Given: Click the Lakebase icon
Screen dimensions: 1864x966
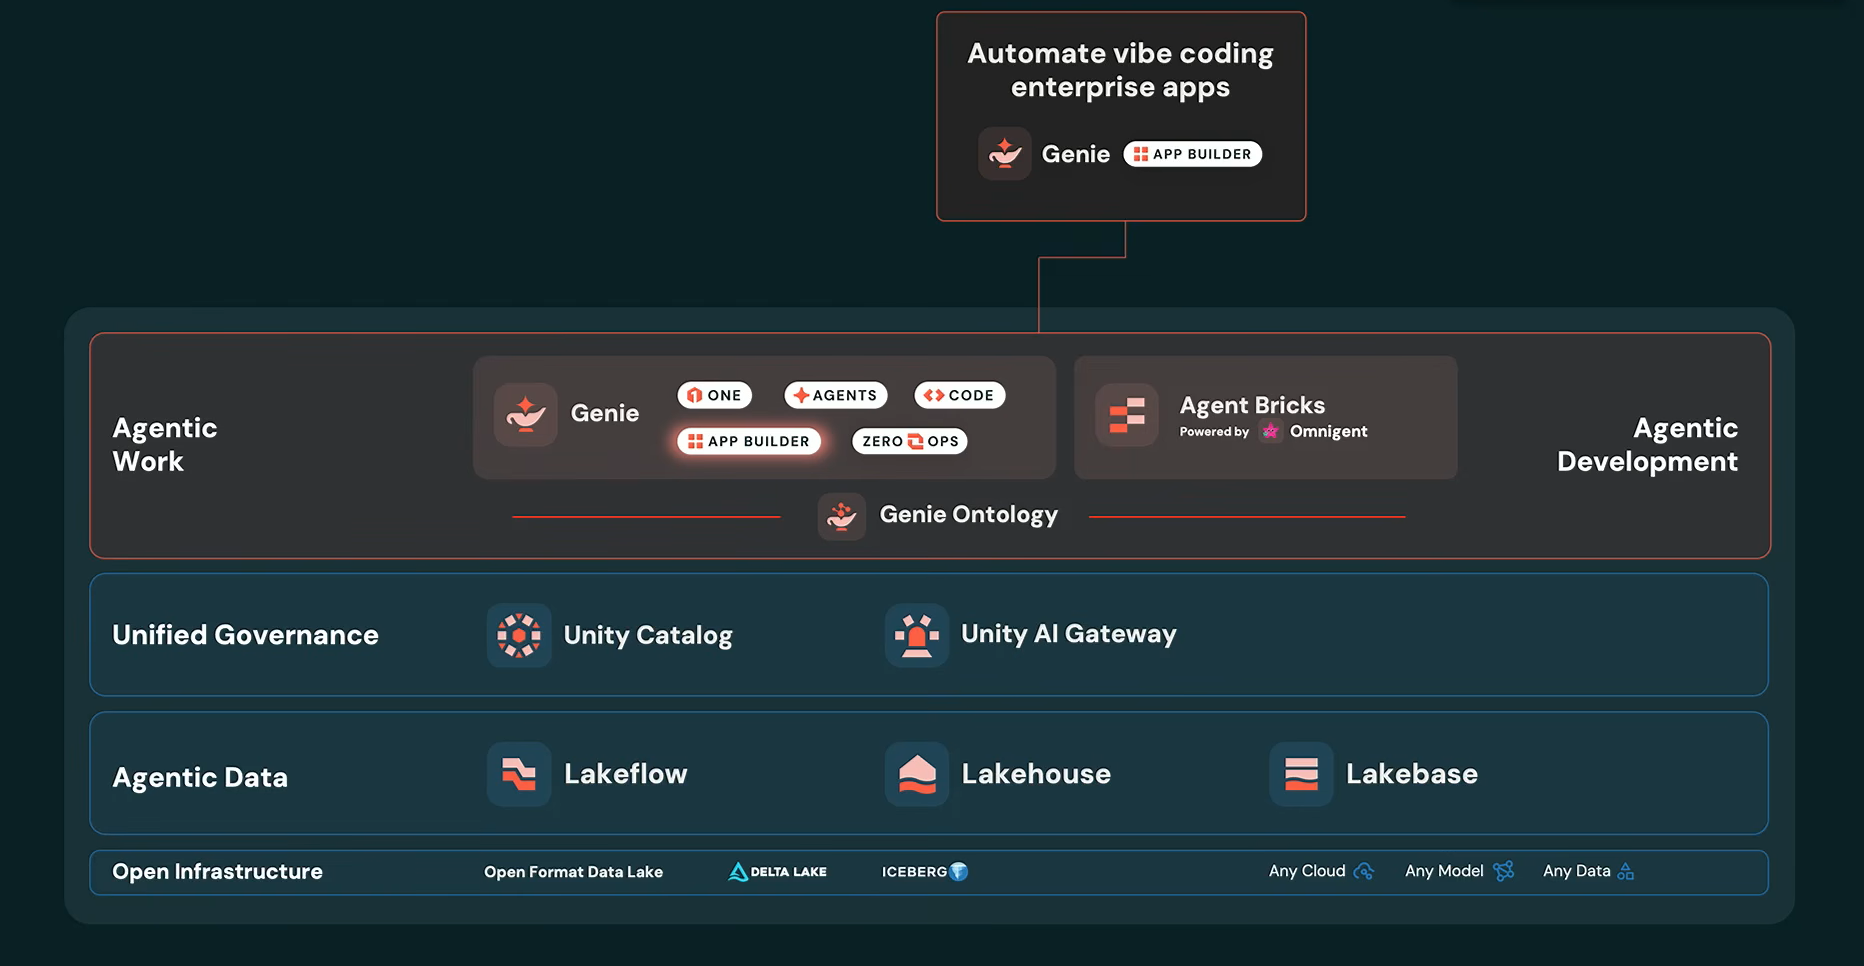Looking at the screenshot, I should [1301, 774].
